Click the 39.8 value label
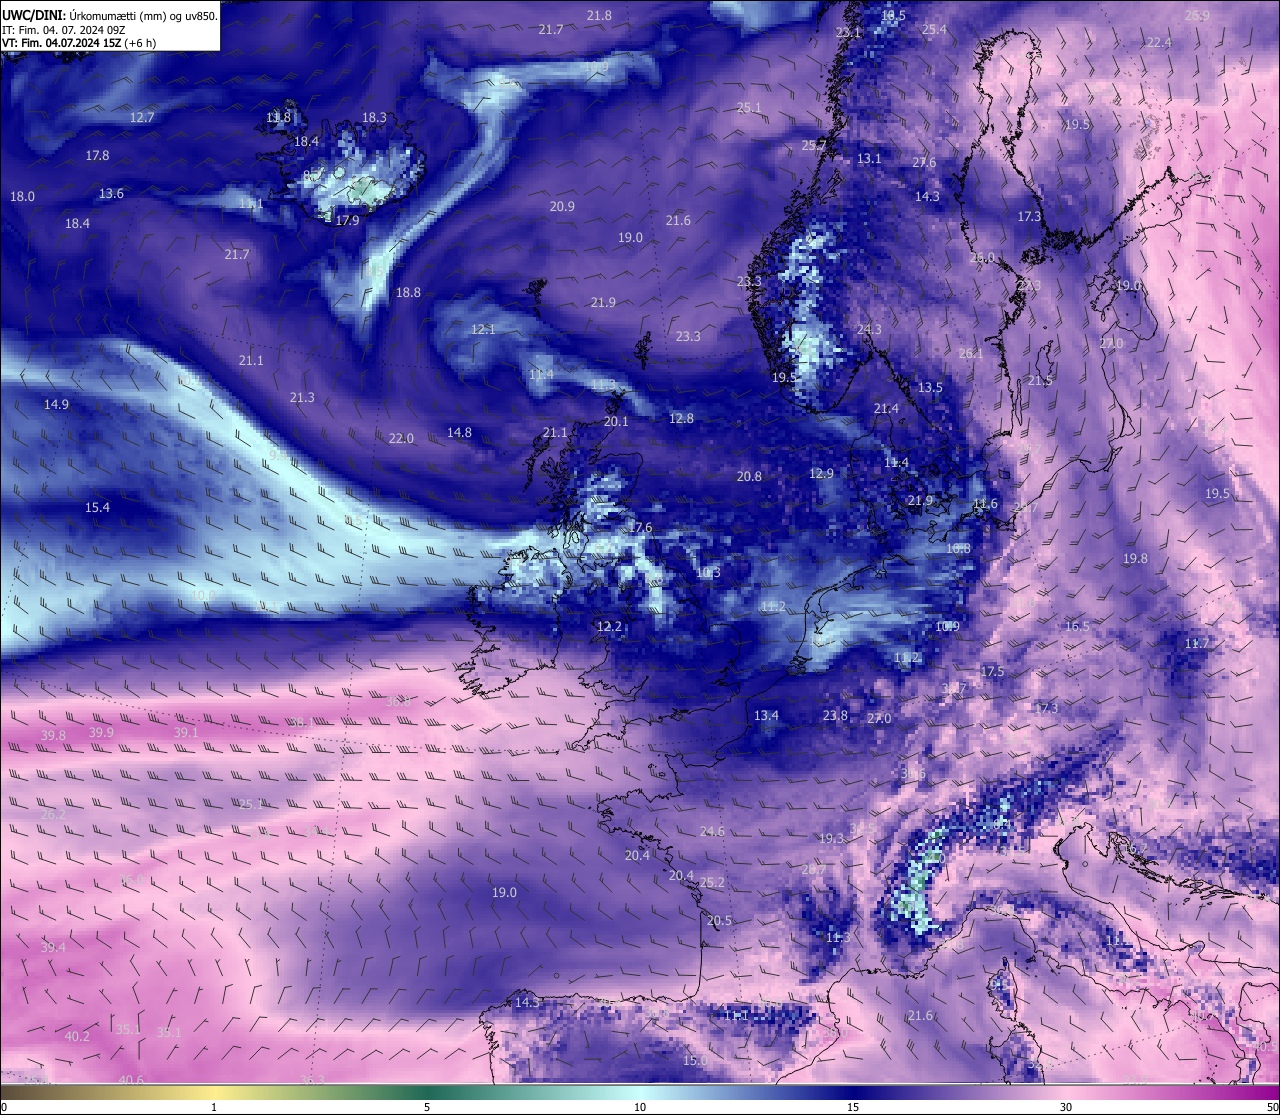This screenshot has height=1115, width=1280. point(53,735)
